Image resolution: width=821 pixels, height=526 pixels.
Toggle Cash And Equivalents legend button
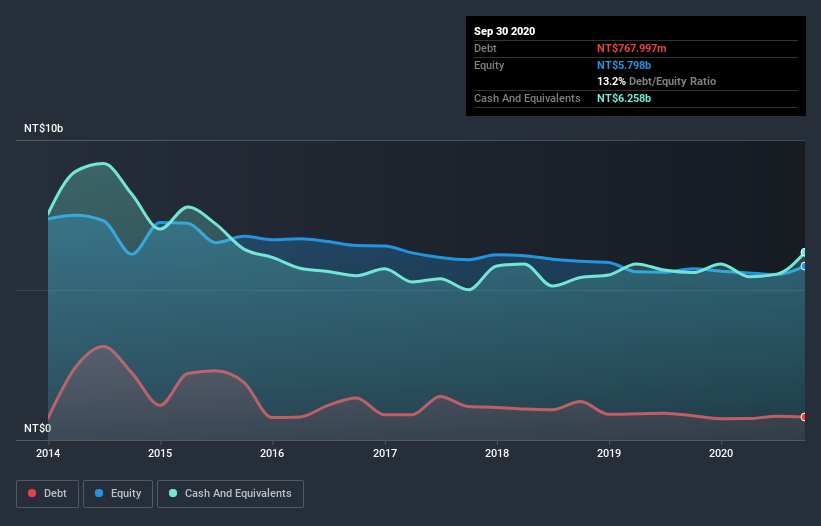pyautogui.click(x=230, y=494)
